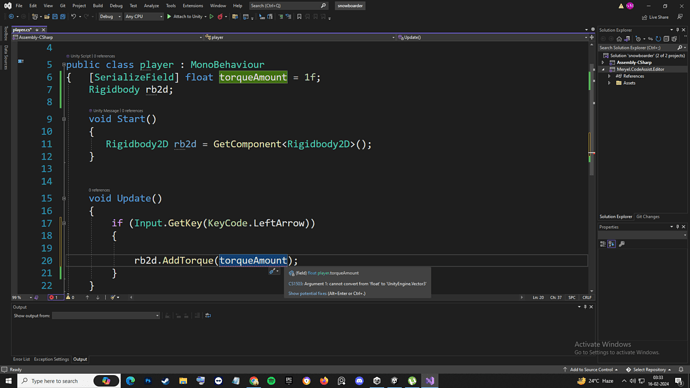Click the yellow warning notification triangle in title bar
The height and width of the screenshot is (388, 690).
coord(621,6)
